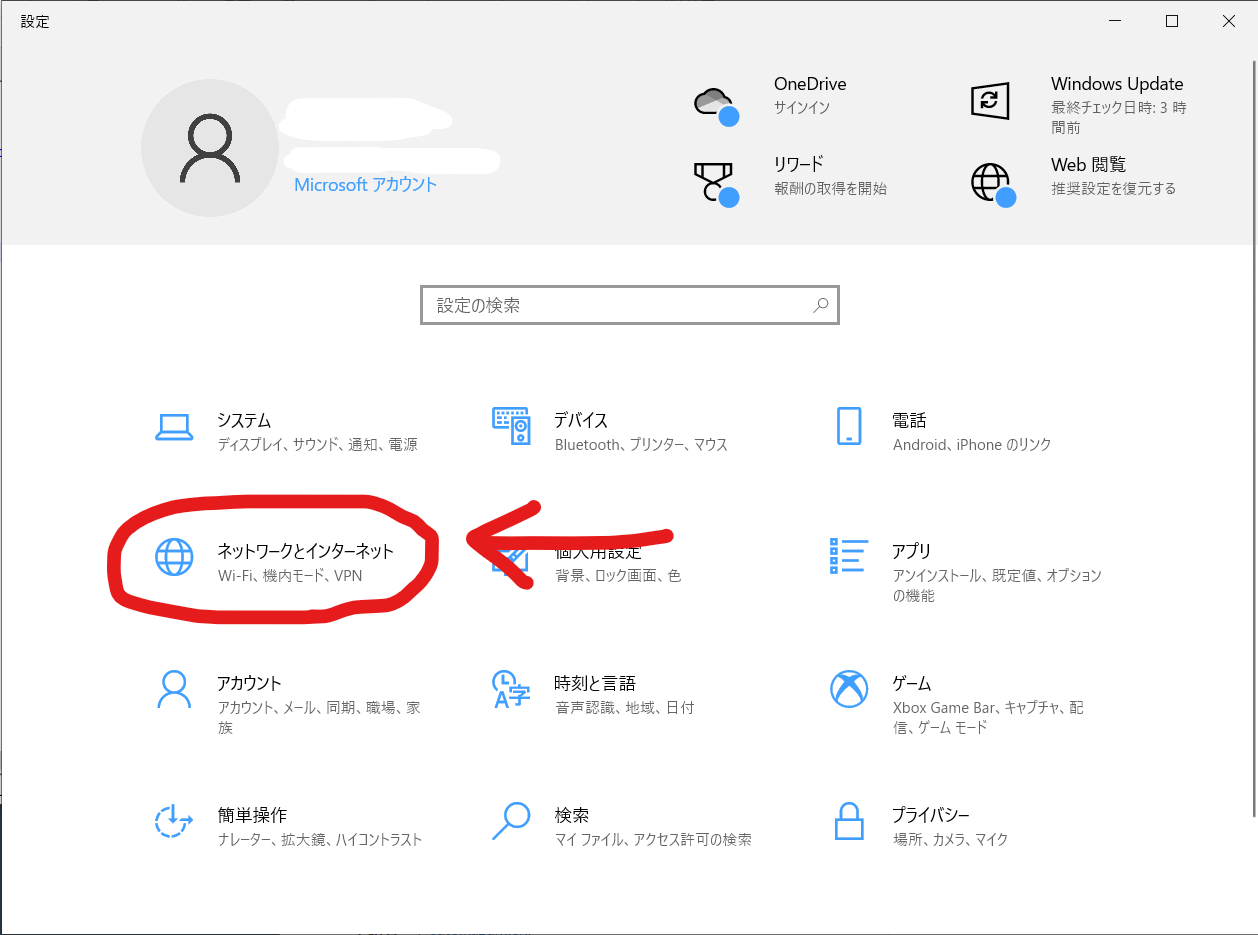This screenshot has width=1258, height=935.
Task: Click the アプリ list icon
Action: pos(848,556)
